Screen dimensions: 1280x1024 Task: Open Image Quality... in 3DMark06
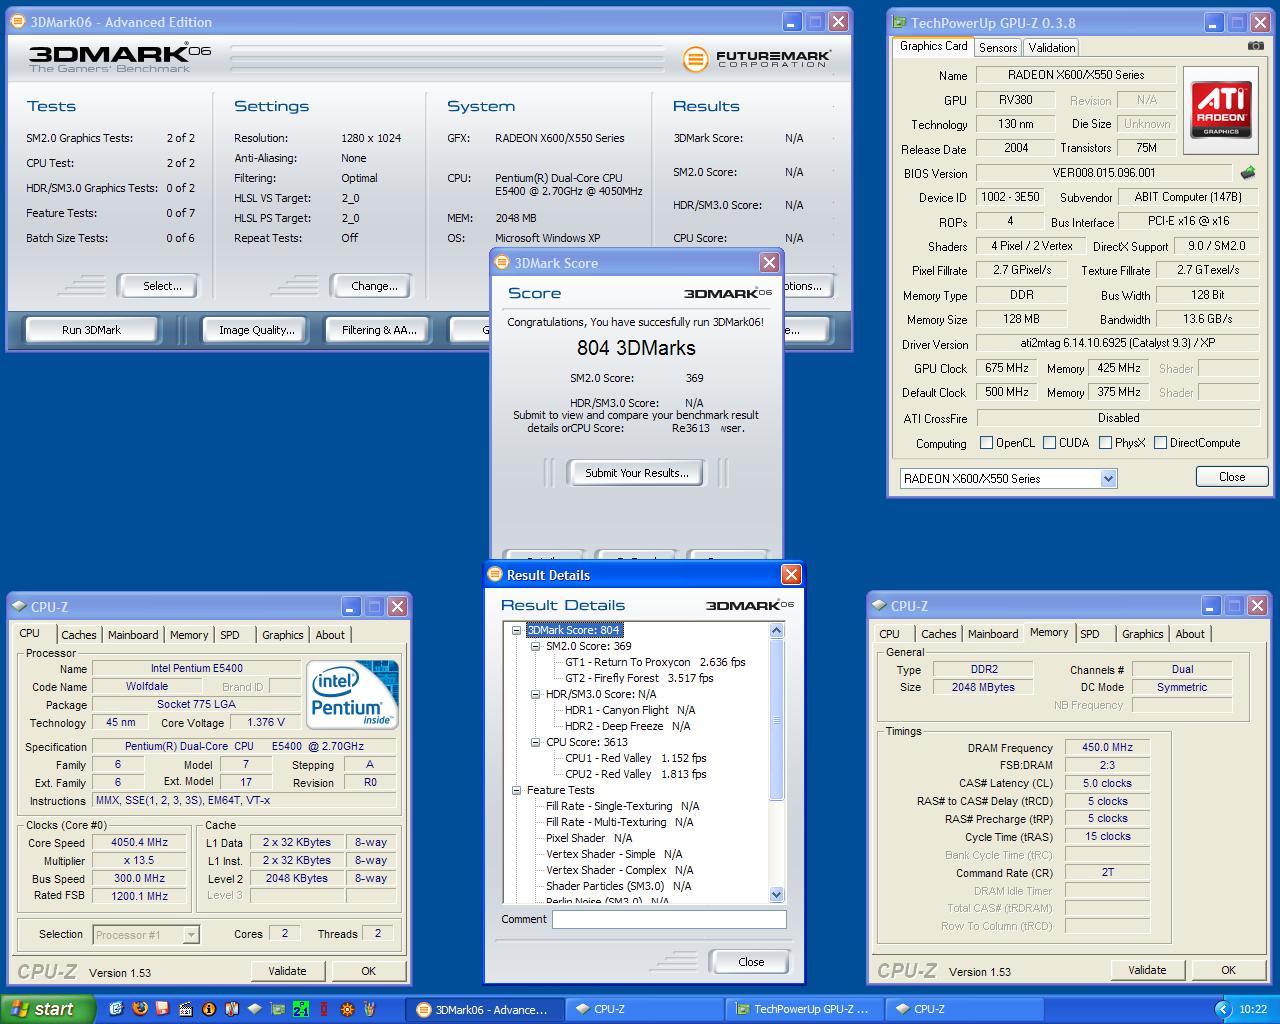257,330
